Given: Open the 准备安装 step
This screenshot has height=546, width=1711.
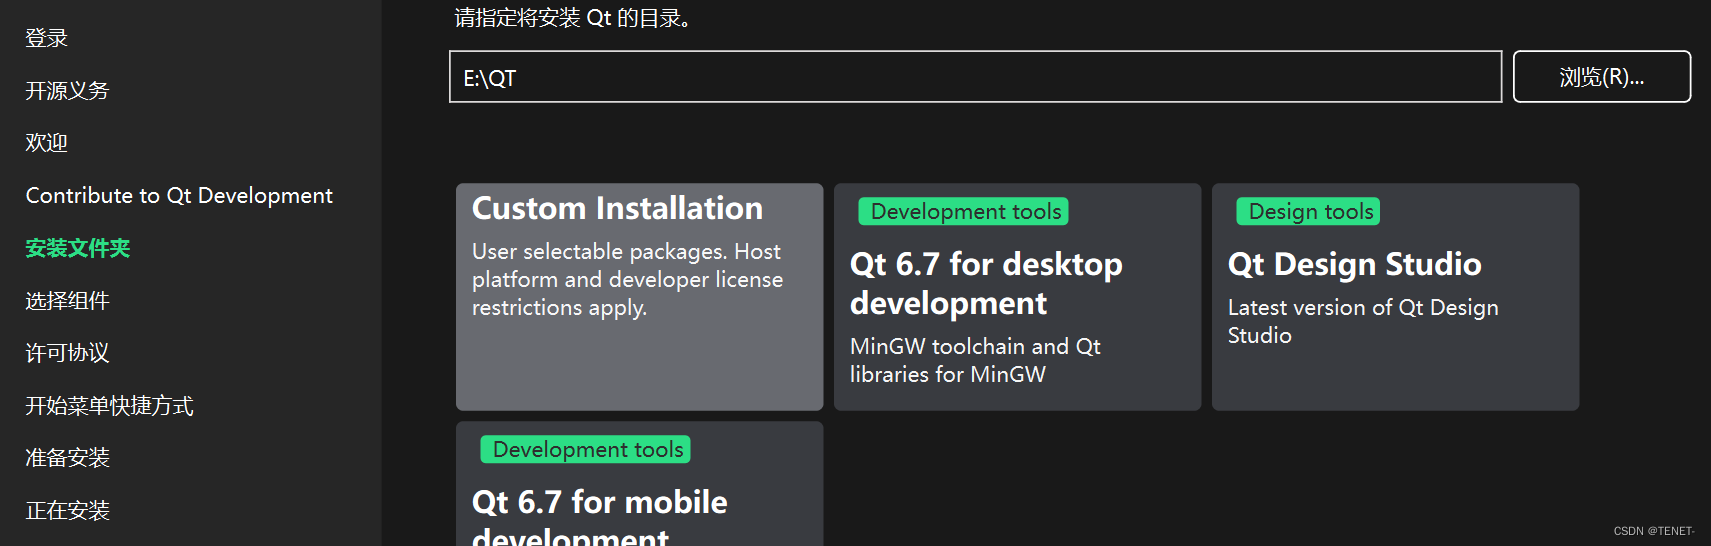Looking at the screenshot, I should click(67, 458).
